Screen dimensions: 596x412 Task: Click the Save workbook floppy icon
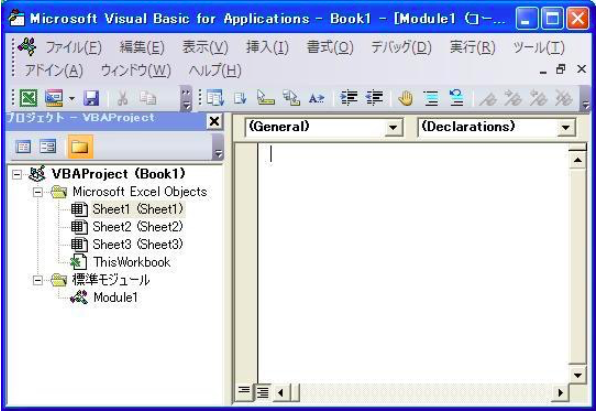pyautogui.click(x=92, y=98)
